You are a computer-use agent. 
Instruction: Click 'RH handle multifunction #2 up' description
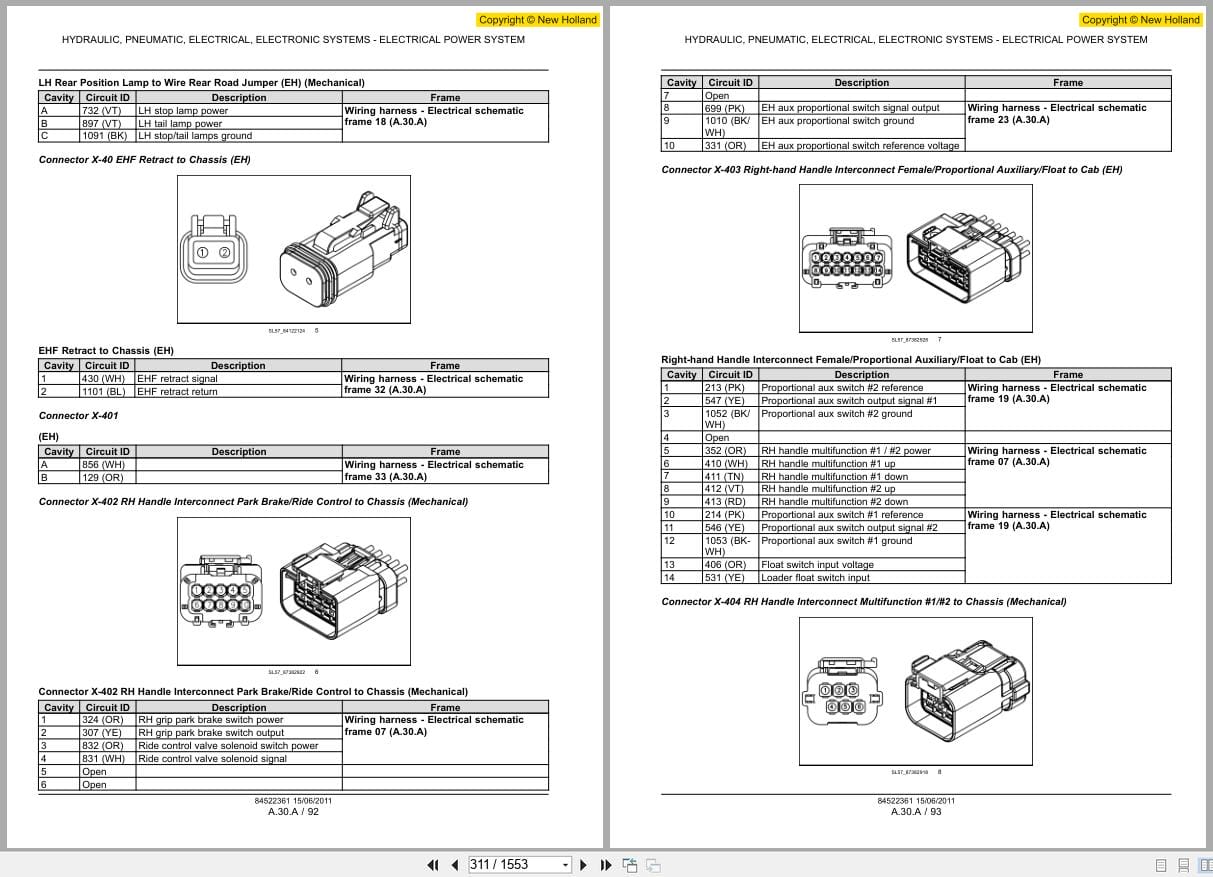click(x=829, y=489)
